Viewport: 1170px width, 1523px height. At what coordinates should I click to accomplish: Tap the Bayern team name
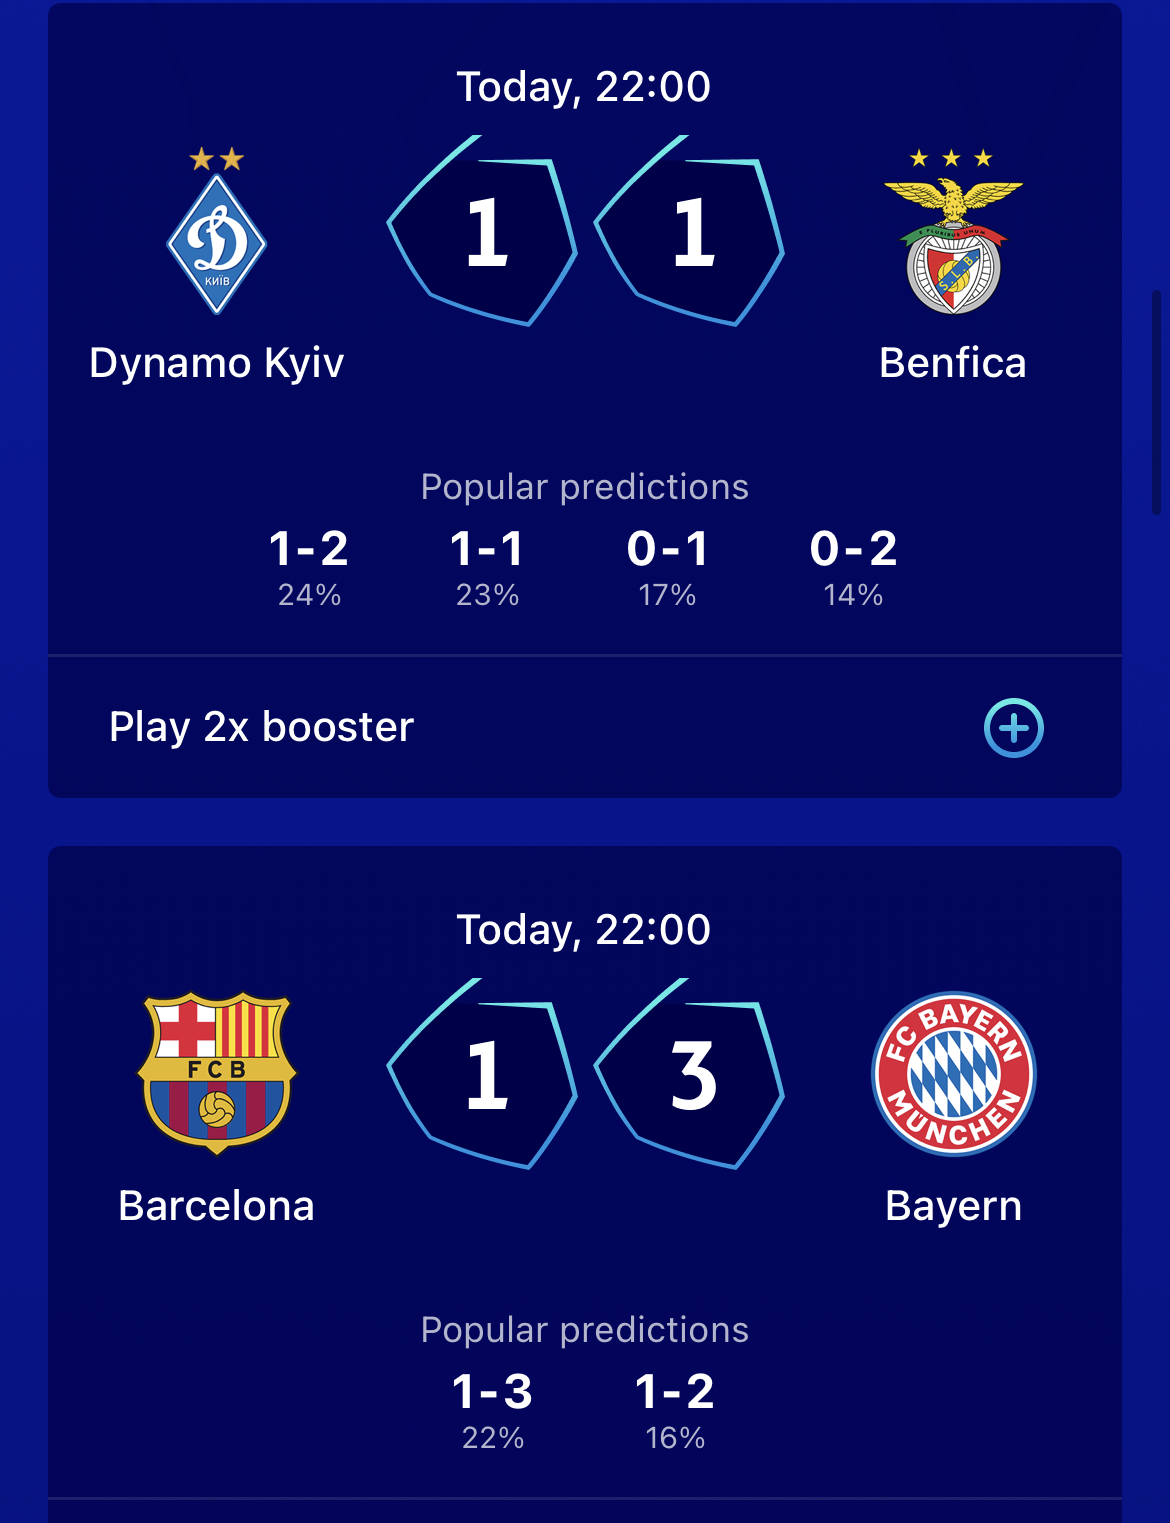(x=953, y=1206)
